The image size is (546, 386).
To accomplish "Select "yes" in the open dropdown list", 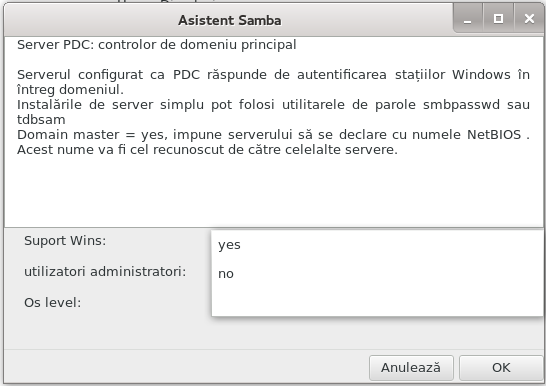I will (377, 245).
